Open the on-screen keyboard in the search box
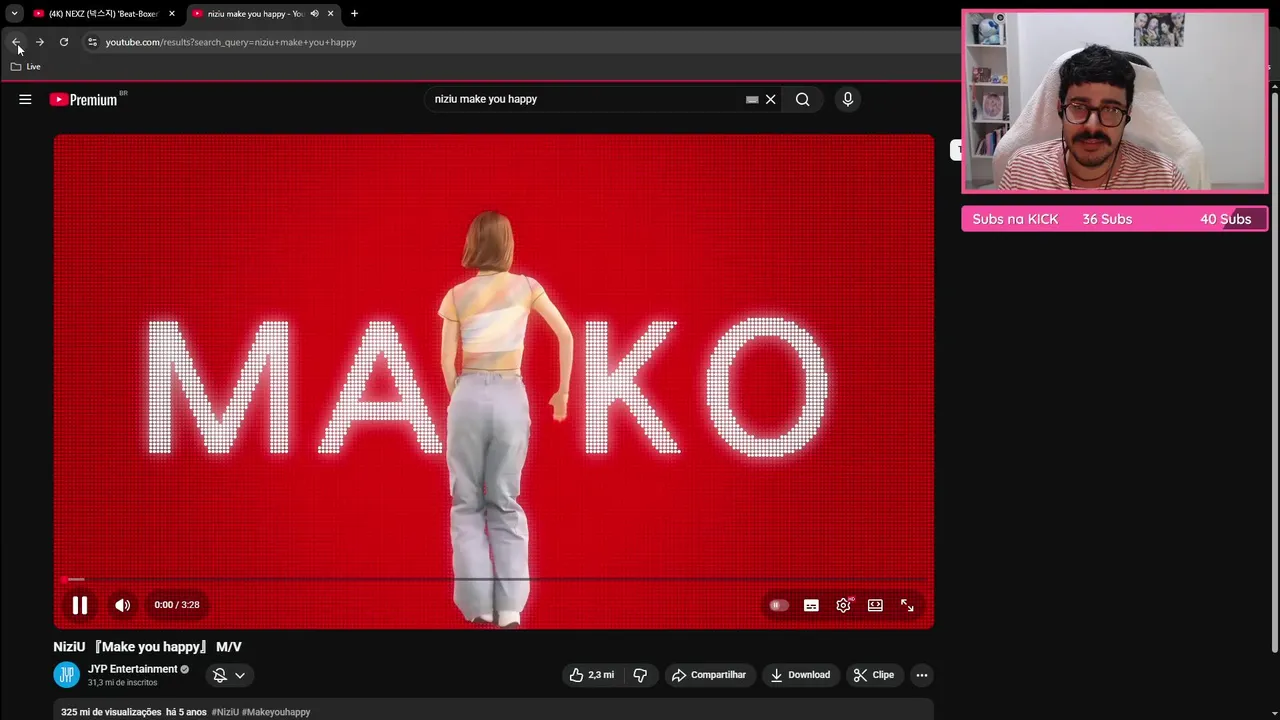The width and height of the screenshot is (1280, 720). coord(752,100)
